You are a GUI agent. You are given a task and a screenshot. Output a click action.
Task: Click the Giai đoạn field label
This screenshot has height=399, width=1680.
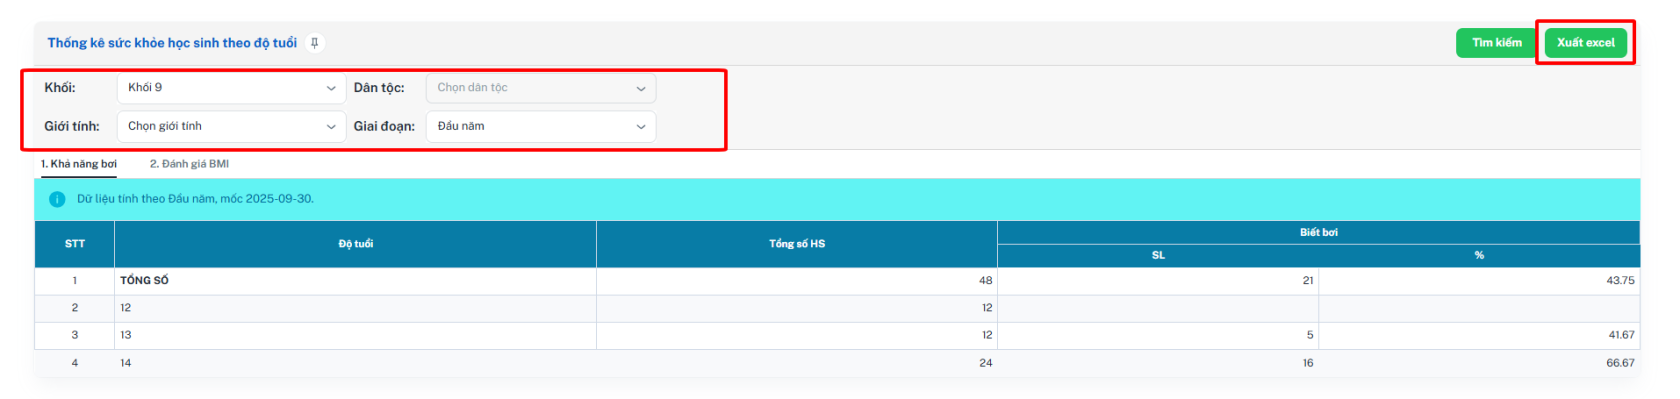click(x=384, y=126)
